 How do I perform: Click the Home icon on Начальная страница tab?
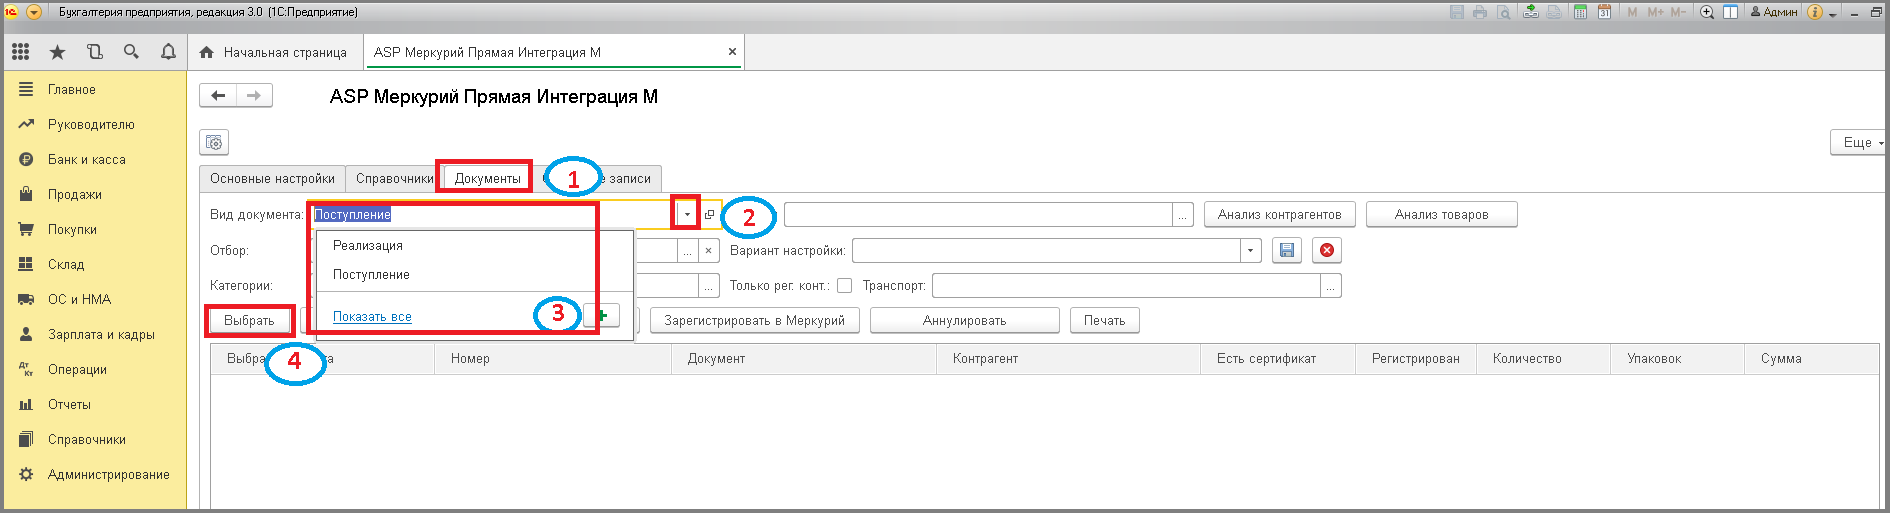pyautogui.click(x=207, y=52)
